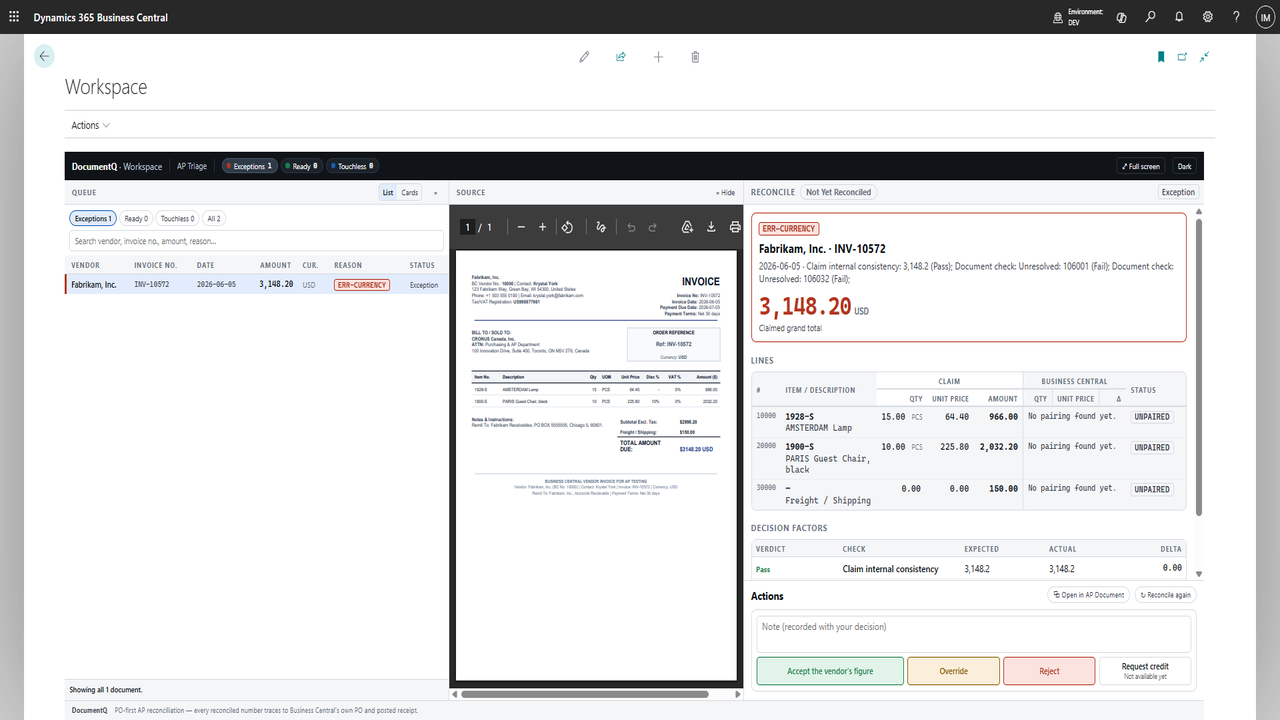Zoom out the PDF with minus
The width and height of the screenshot is (1280, 720).
[x=521, y=227]
